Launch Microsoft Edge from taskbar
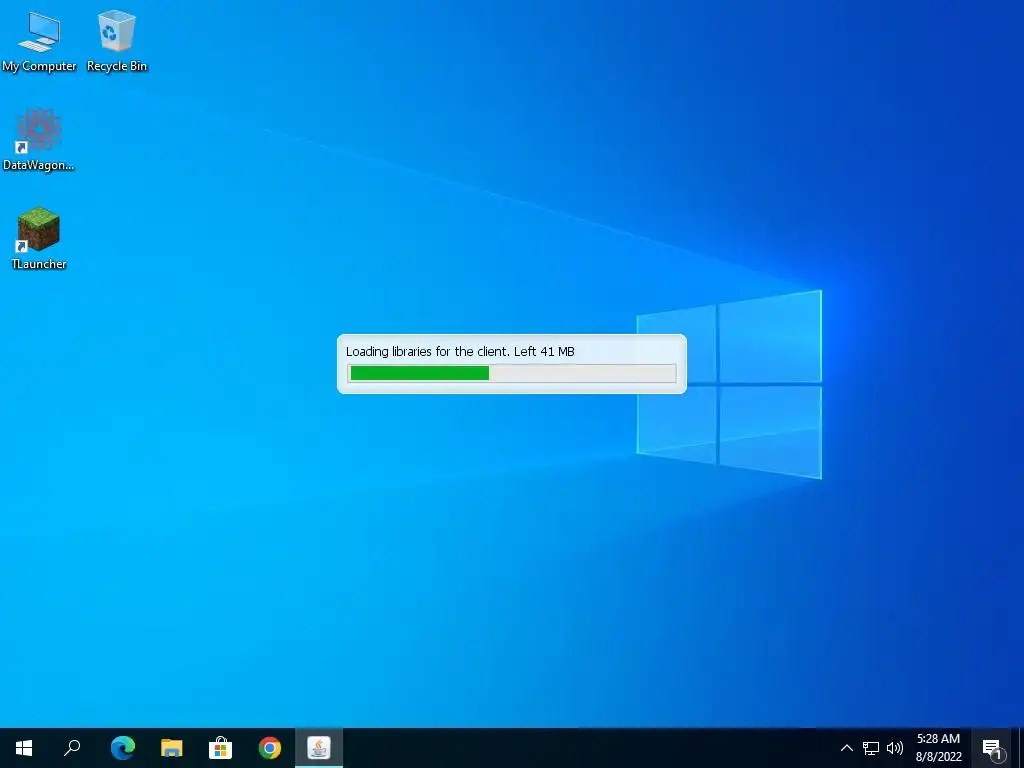1024x768 pixels. (122, 748)
